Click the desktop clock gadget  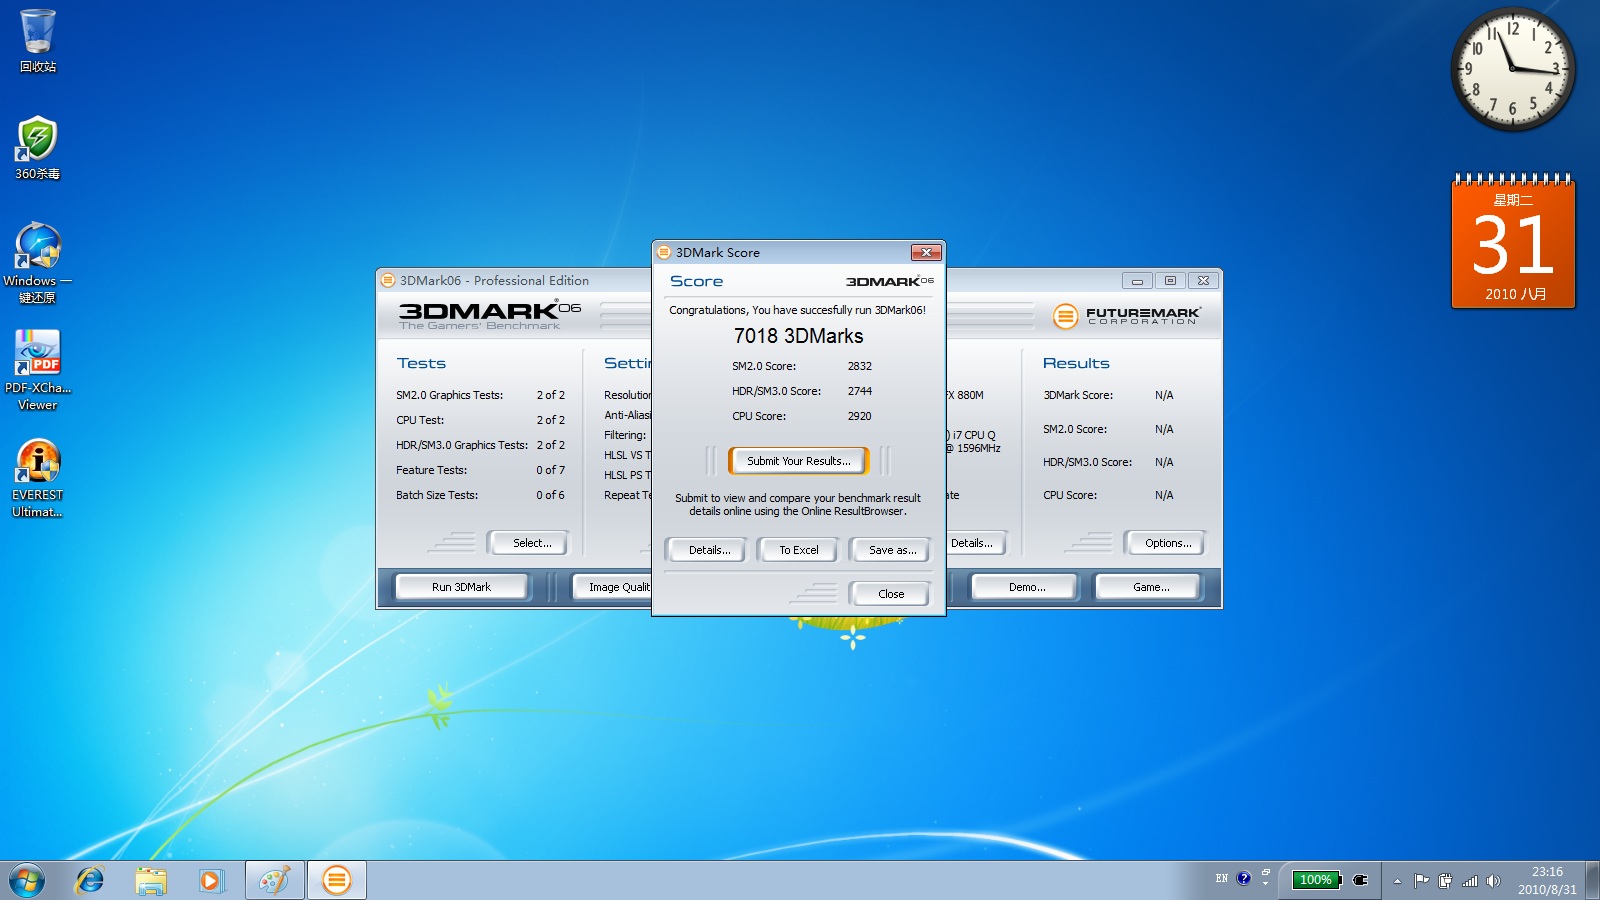coord(1513,70)
